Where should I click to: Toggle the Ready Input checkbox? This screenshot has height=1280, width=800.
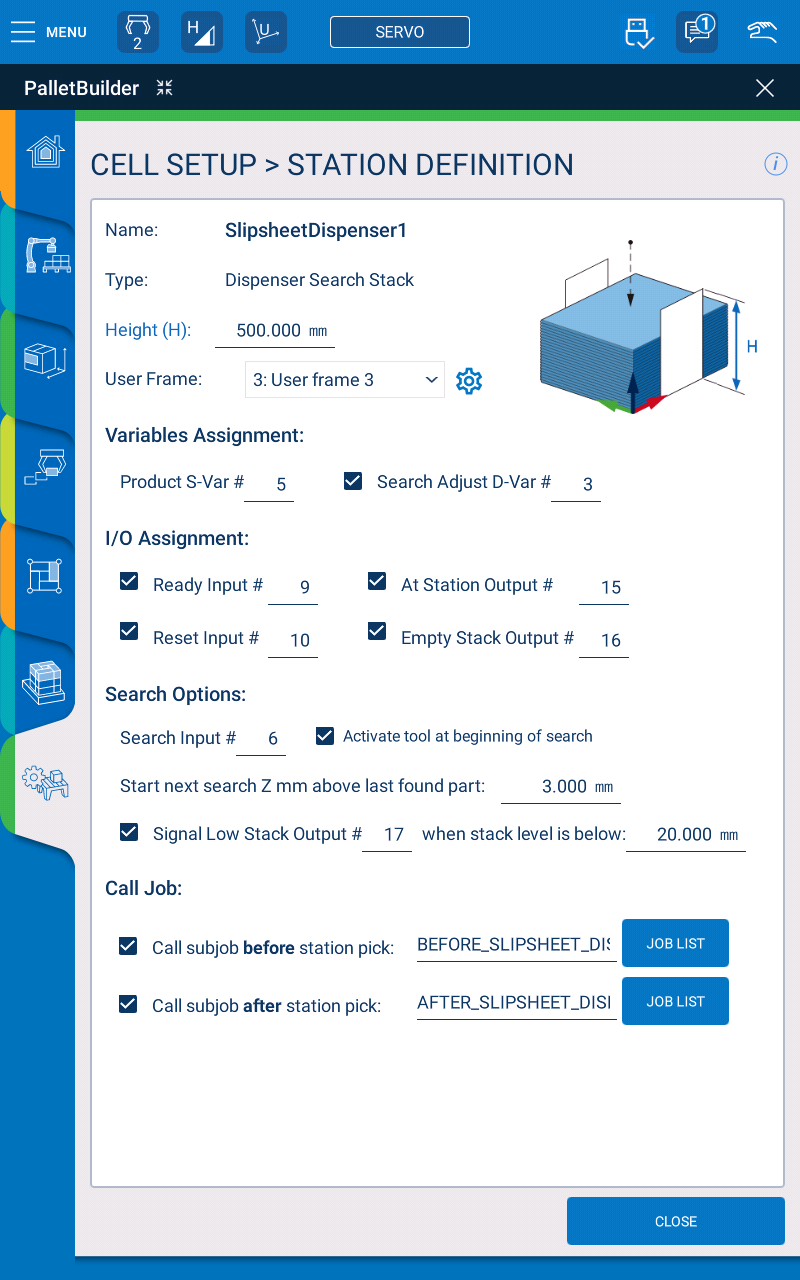(x=129, y=582)
